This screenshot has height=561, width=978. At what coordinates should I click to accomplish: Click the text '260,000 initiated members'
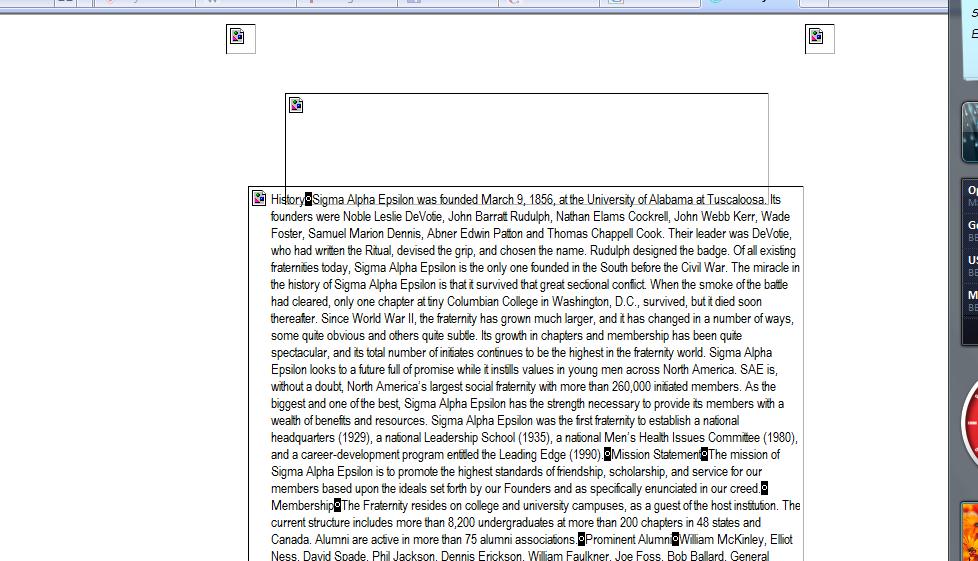click(675, 387)
